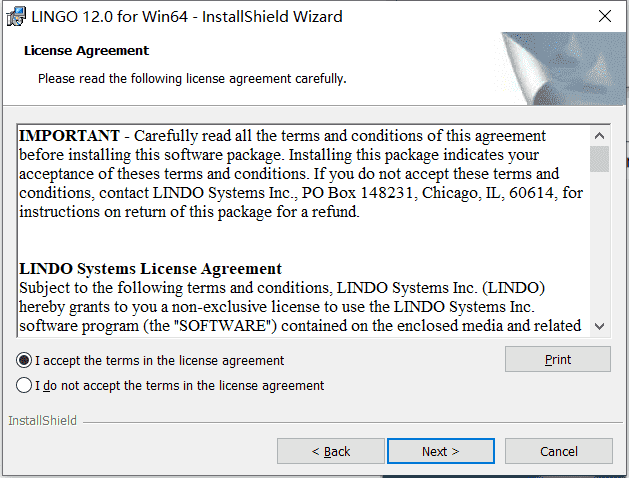Proceed with the Next button
The image size is (629, 478).
(440, 452)
